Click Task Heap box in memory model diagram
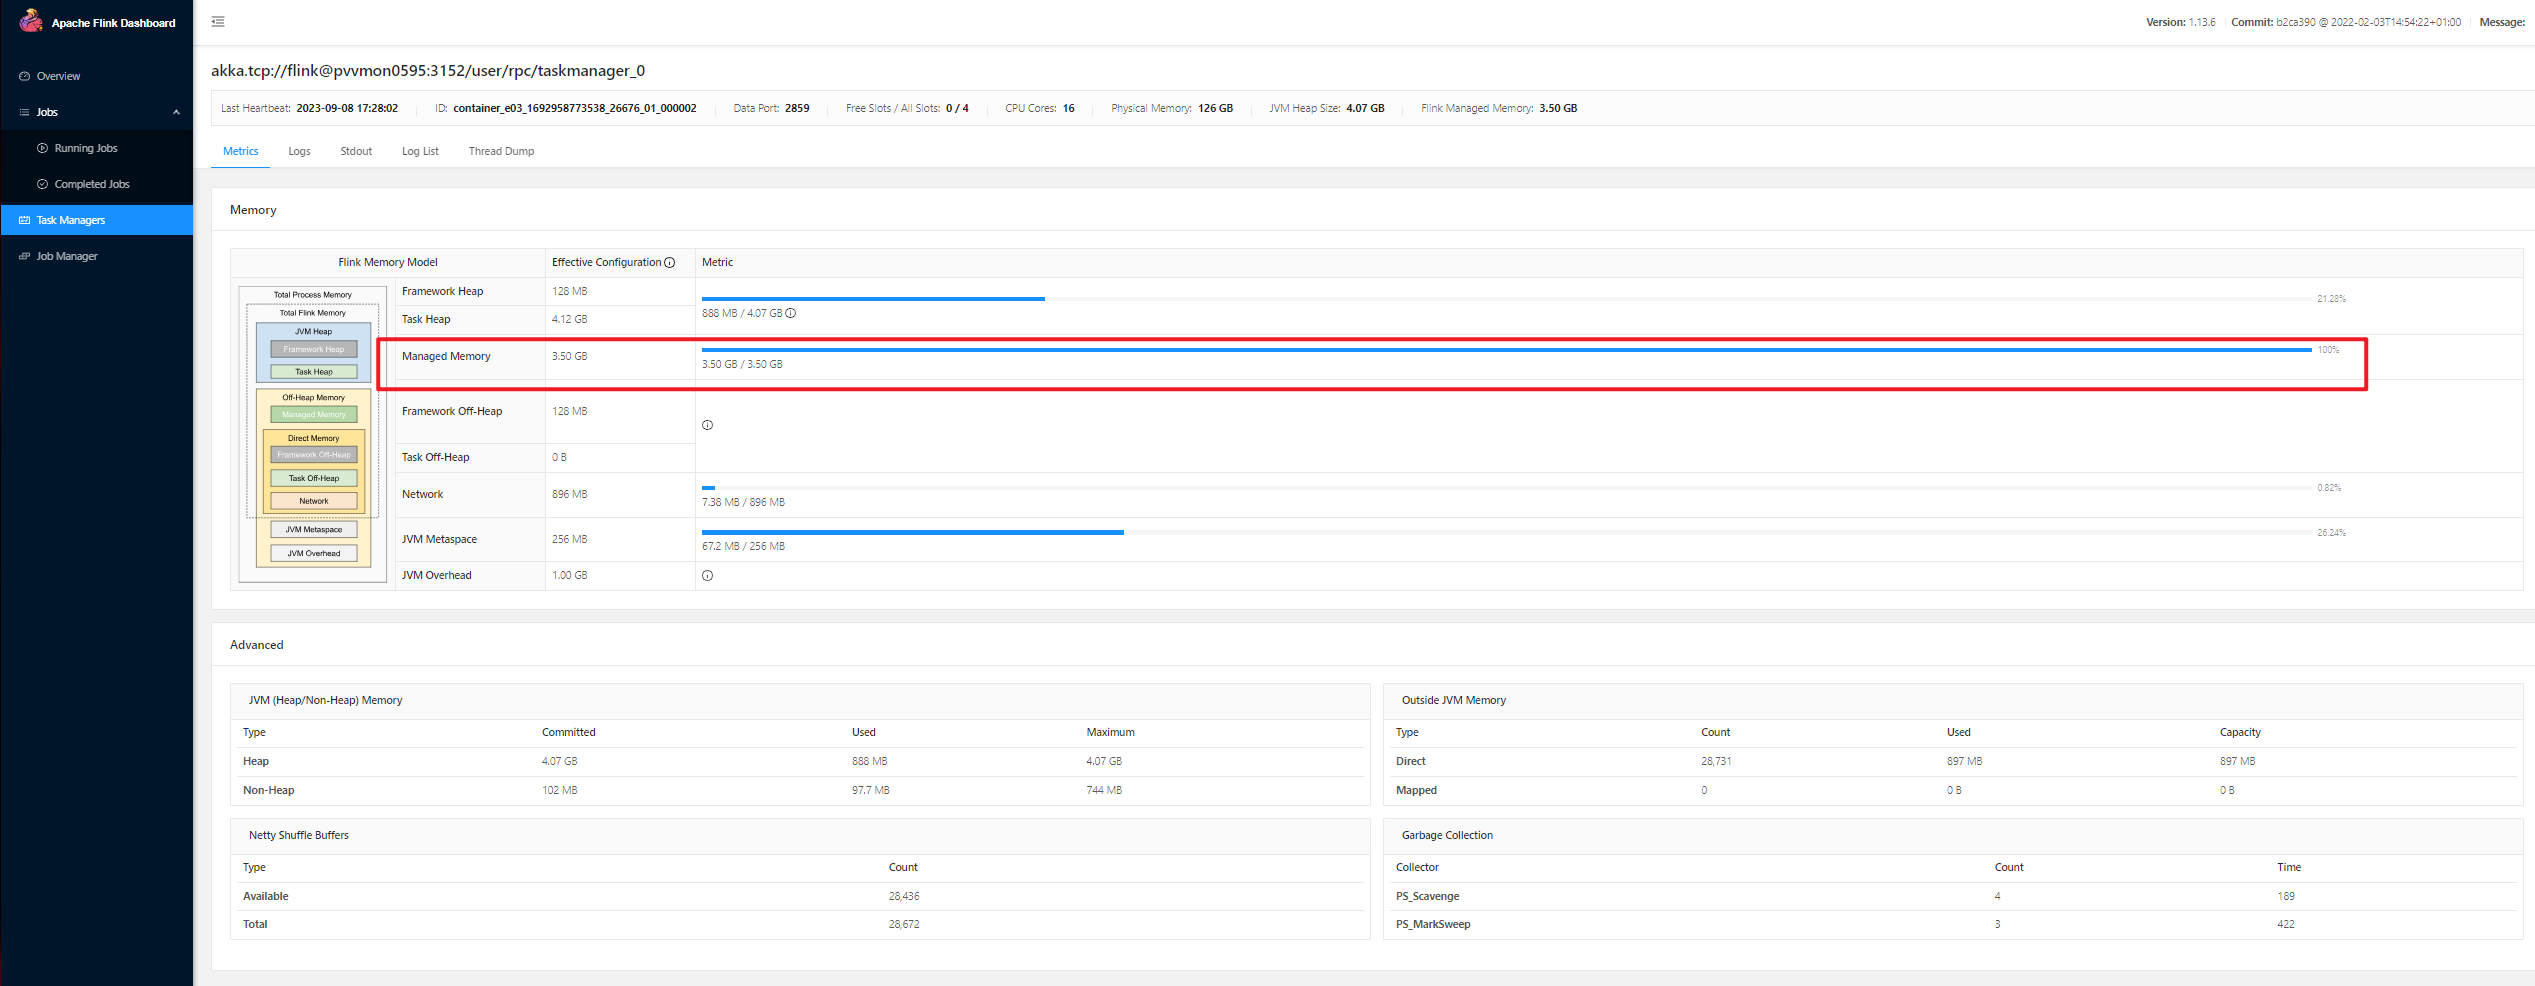 314,372
